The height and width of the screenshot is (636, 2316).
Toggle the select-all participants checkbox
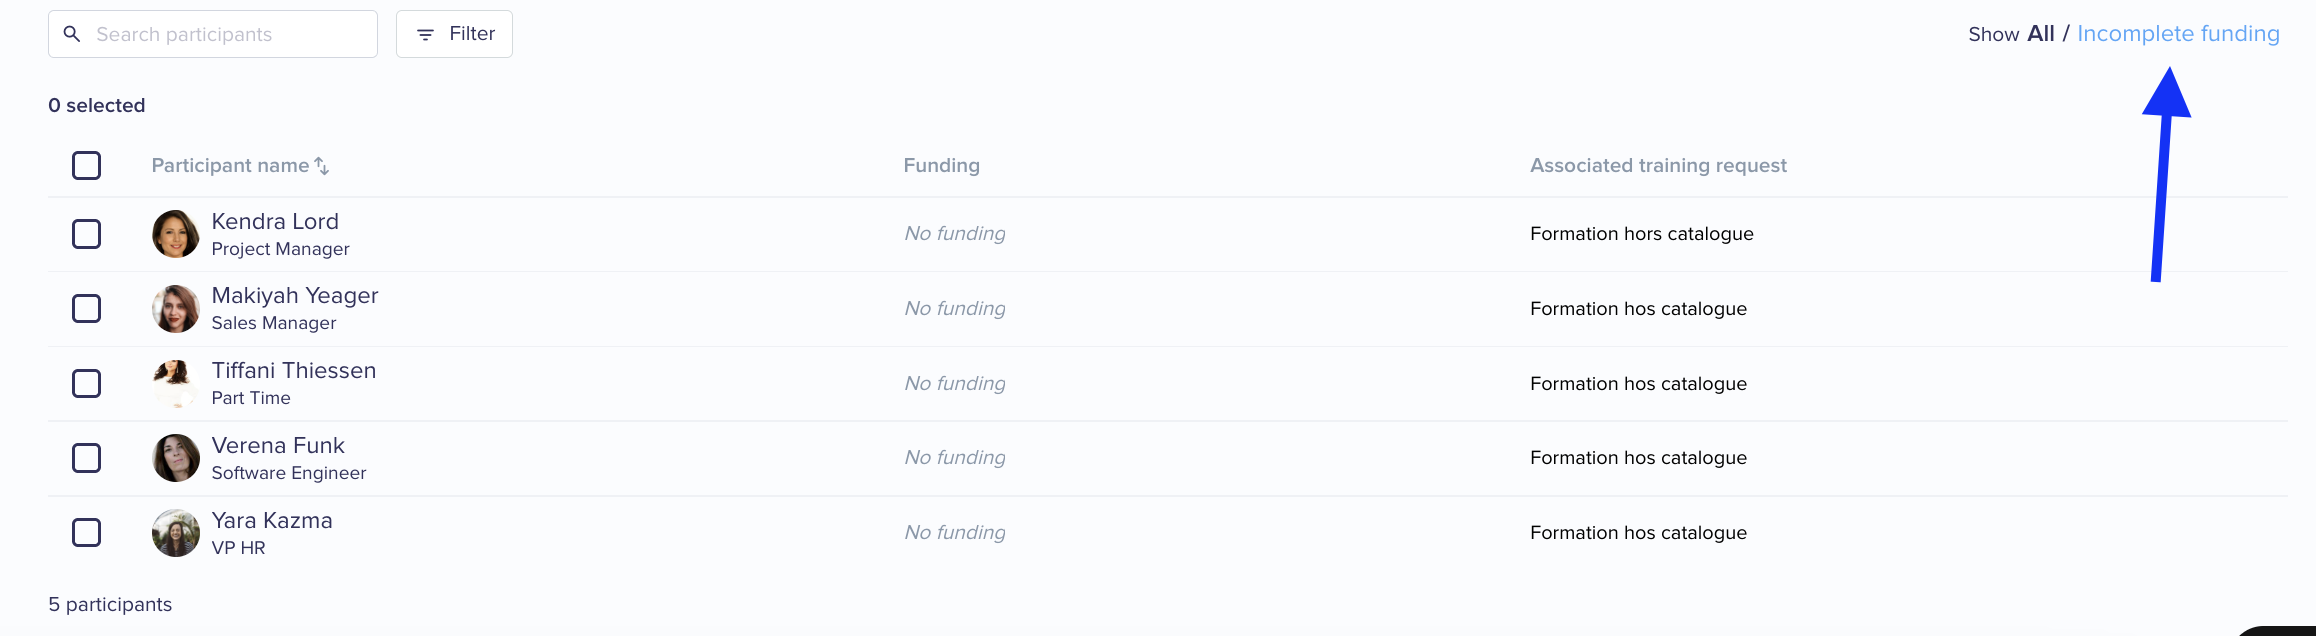[87, 165]
